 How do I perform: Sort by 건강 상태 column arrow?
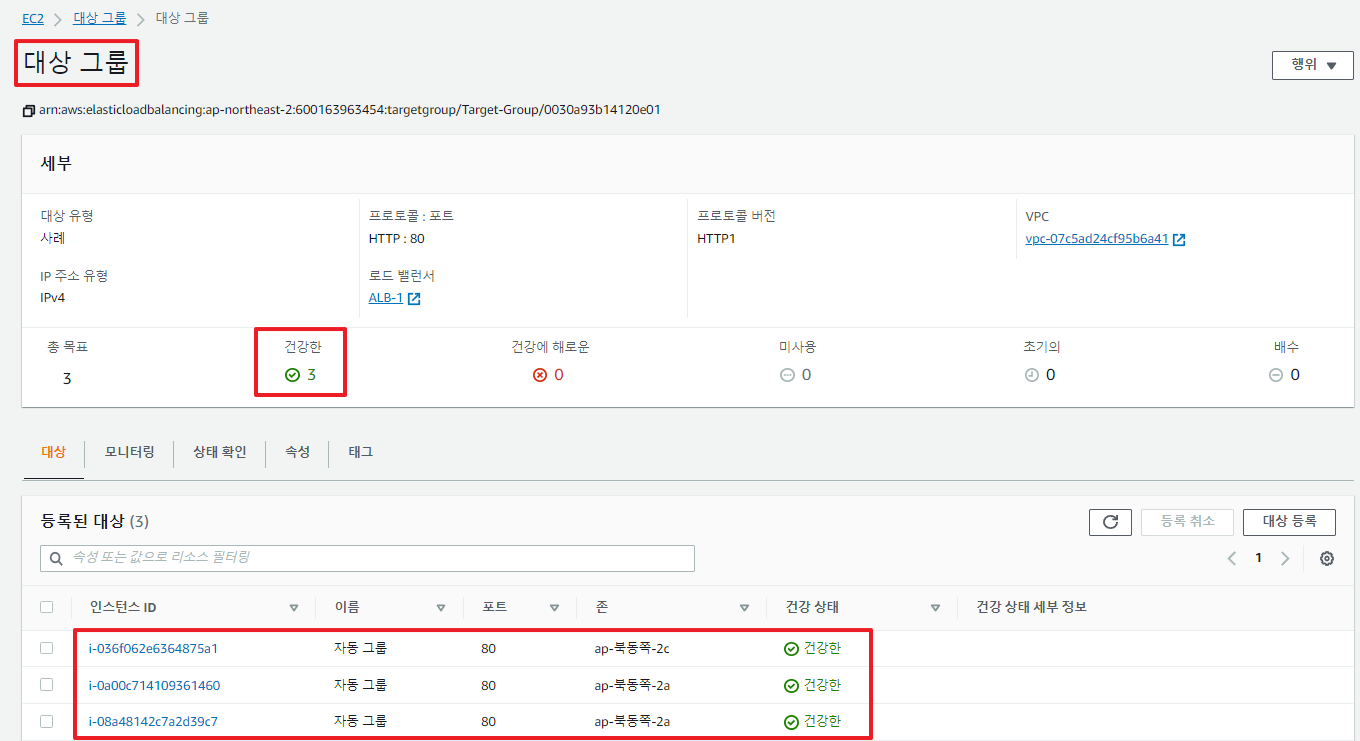935,608
